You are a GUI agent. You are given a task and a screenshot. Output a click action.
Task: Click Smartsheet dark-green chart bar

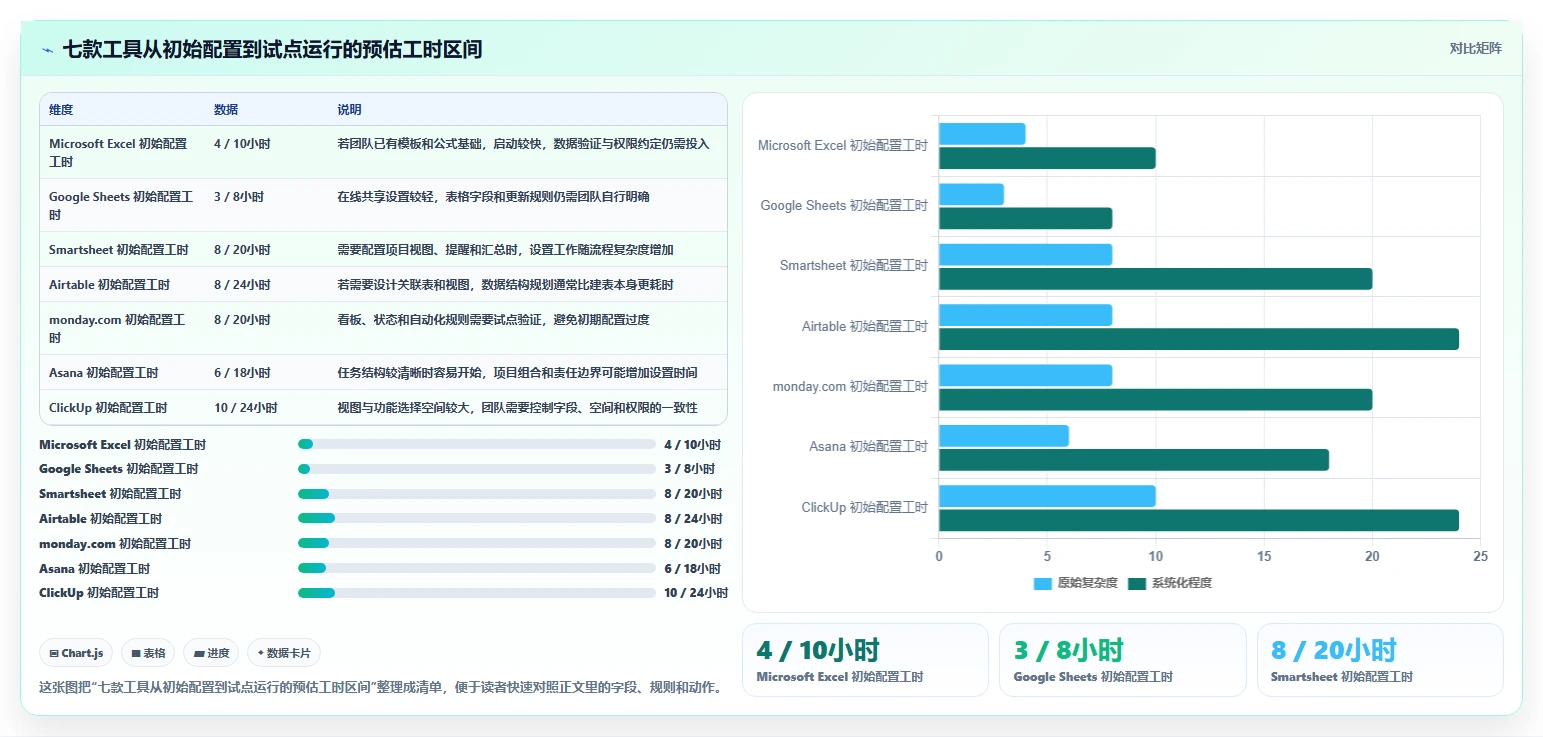point(1155,278)
